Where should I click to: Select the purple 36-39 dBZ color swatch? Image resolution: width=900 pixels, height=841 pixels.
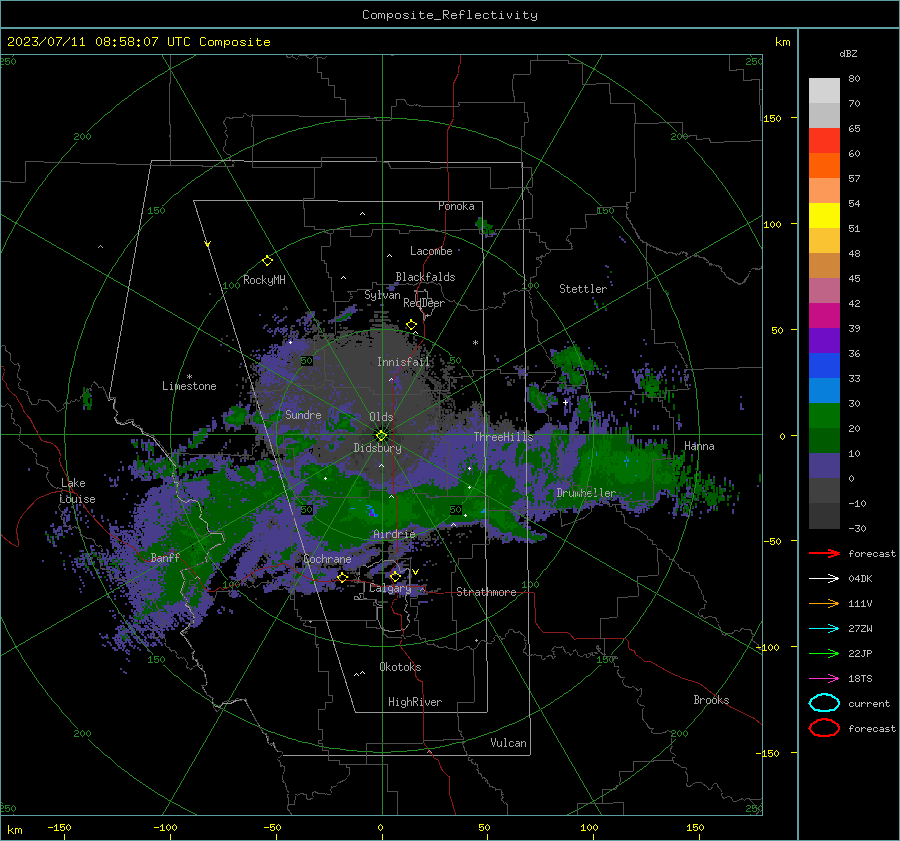click(x=824, y=341)
